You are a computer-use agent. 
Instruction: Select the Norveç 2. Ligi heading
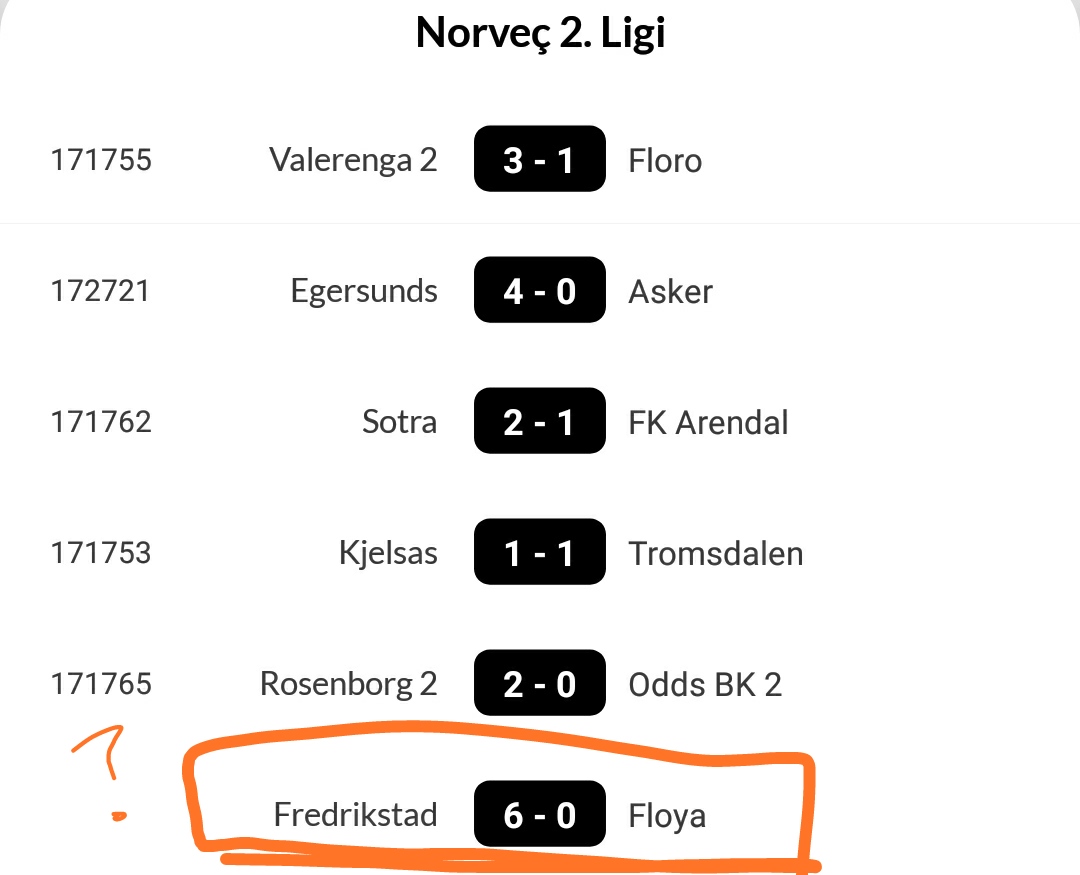pyautogui.click(x=541, y=32)
